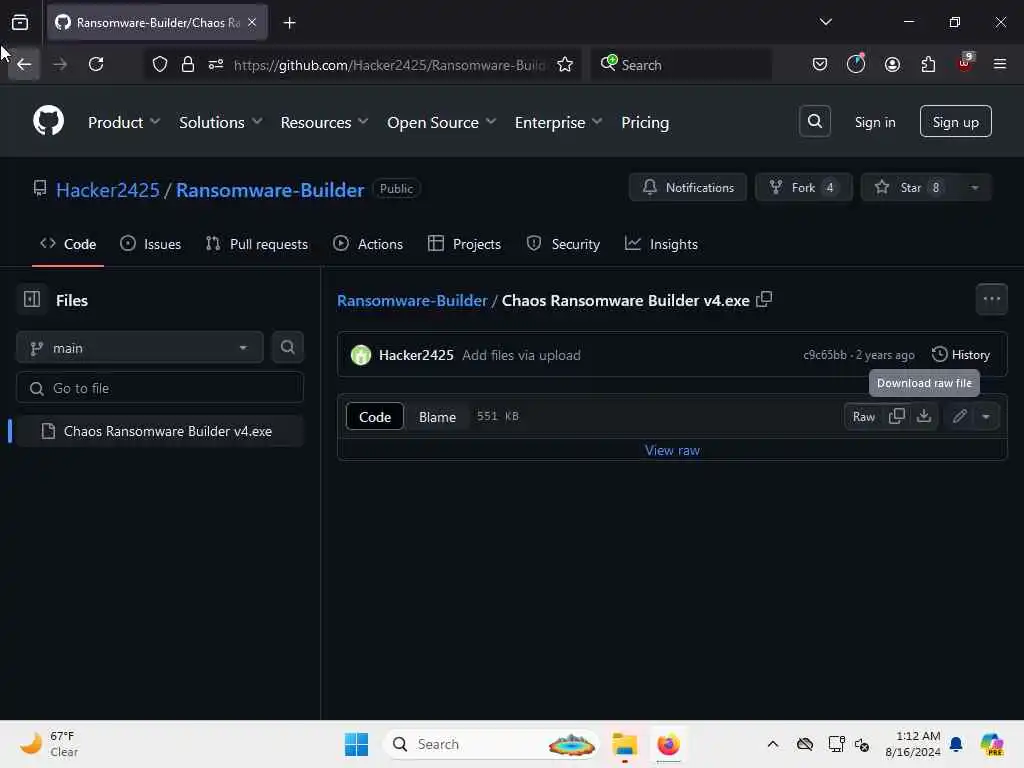Click the Sign up button

pyautogui.click(x=955, y=121)
